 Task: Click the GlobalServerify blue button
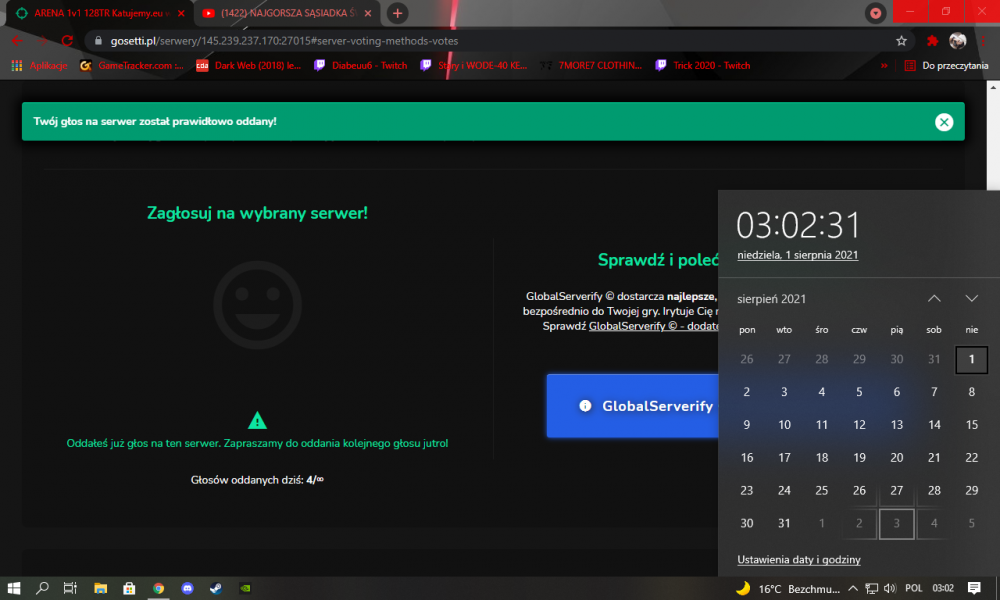coord(633,406)
